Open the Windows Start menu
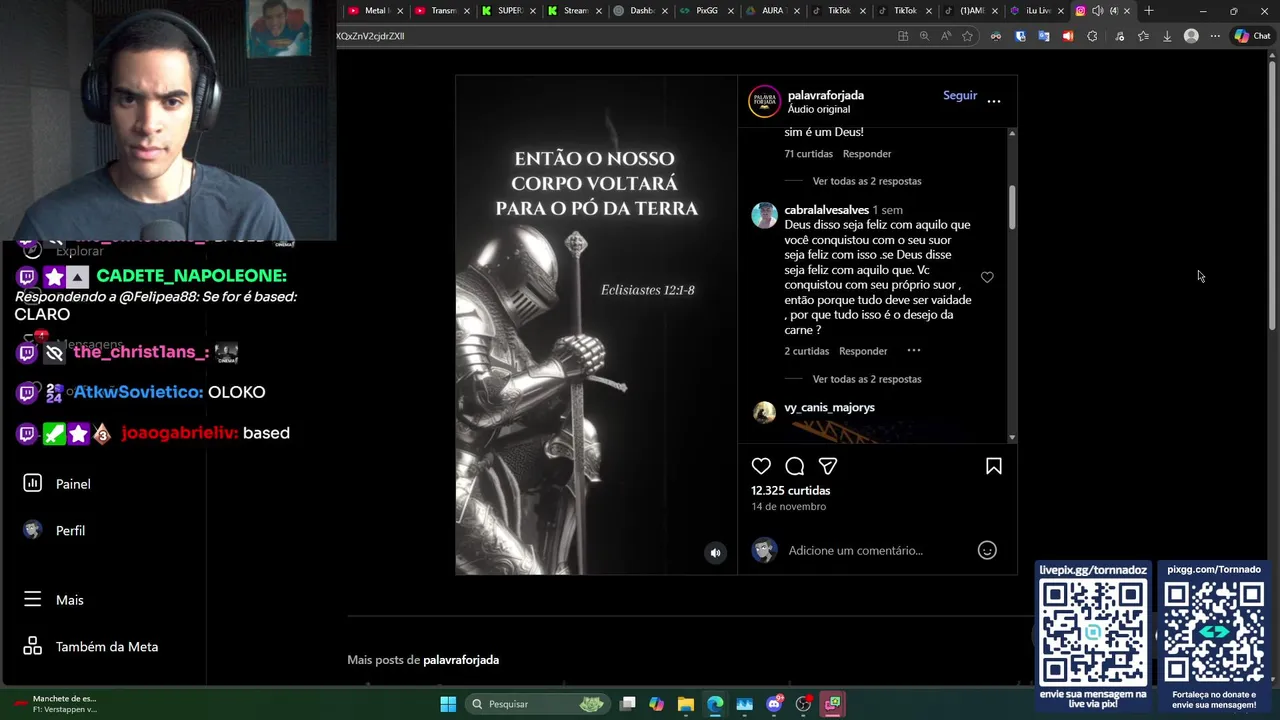The height and width of the screenshot is (720, 1280). tap(448, 704)
